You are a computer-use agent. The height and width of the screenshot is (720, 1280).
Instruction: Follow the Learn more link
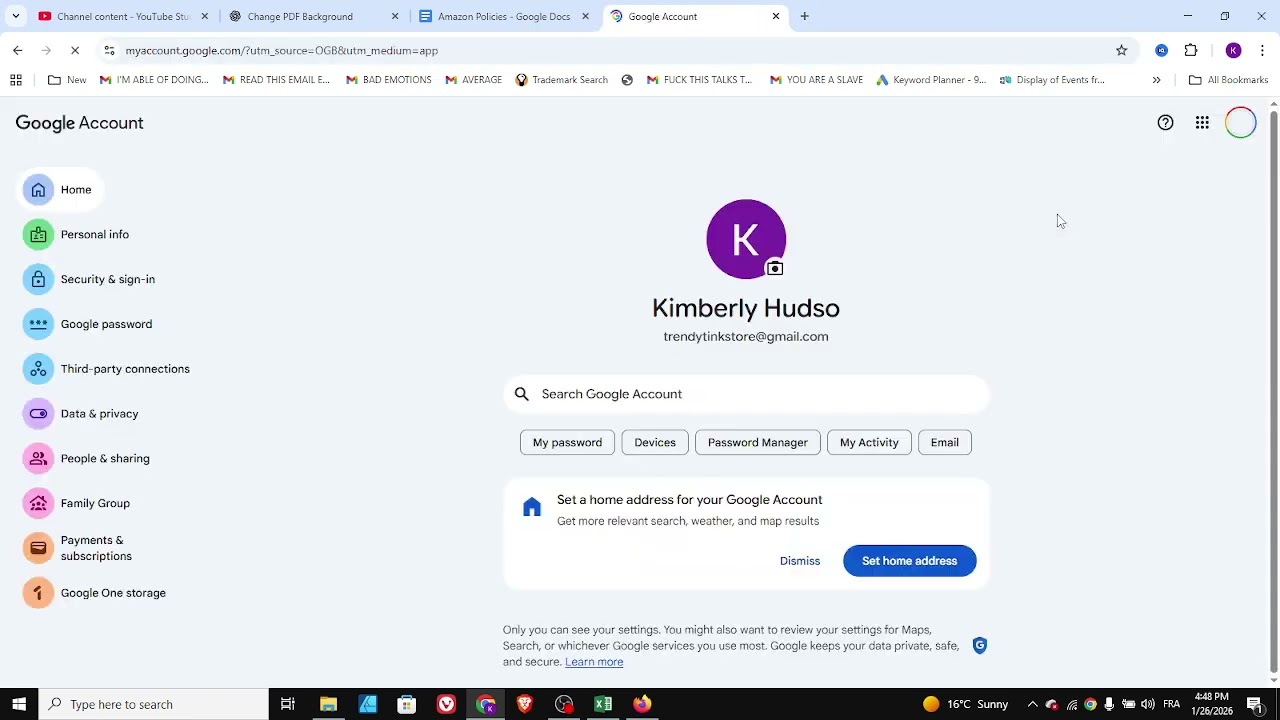pyautogui.click(x=594, y=662)
